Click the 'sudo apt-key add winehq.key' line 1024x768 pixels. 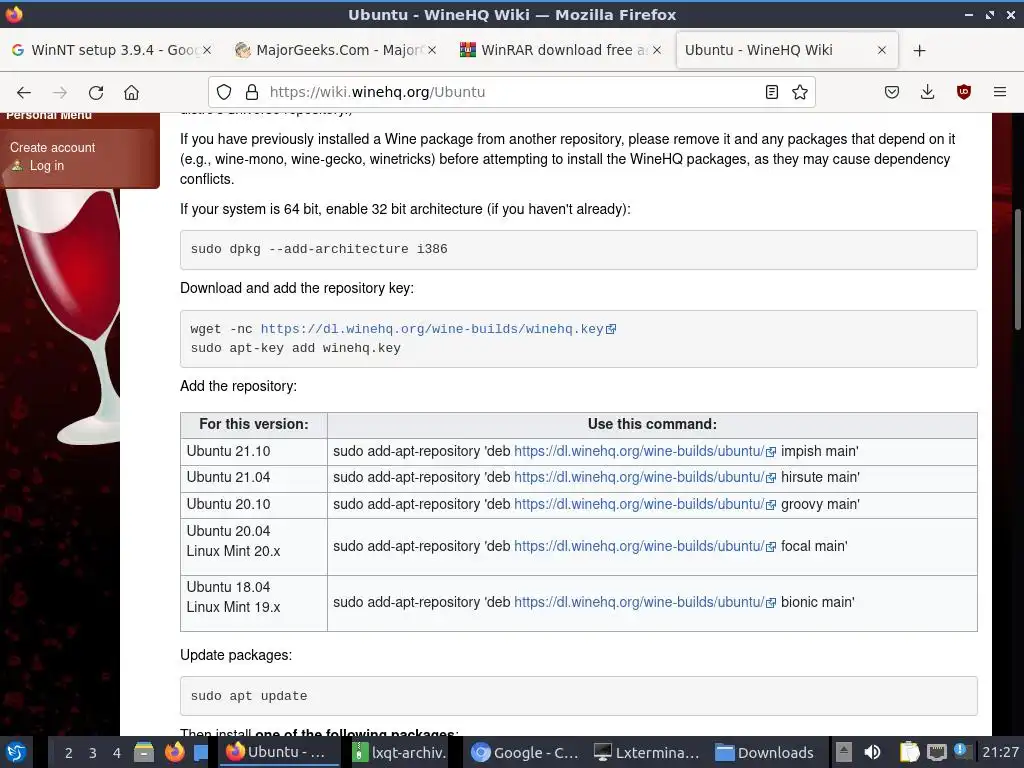point(295,348)
